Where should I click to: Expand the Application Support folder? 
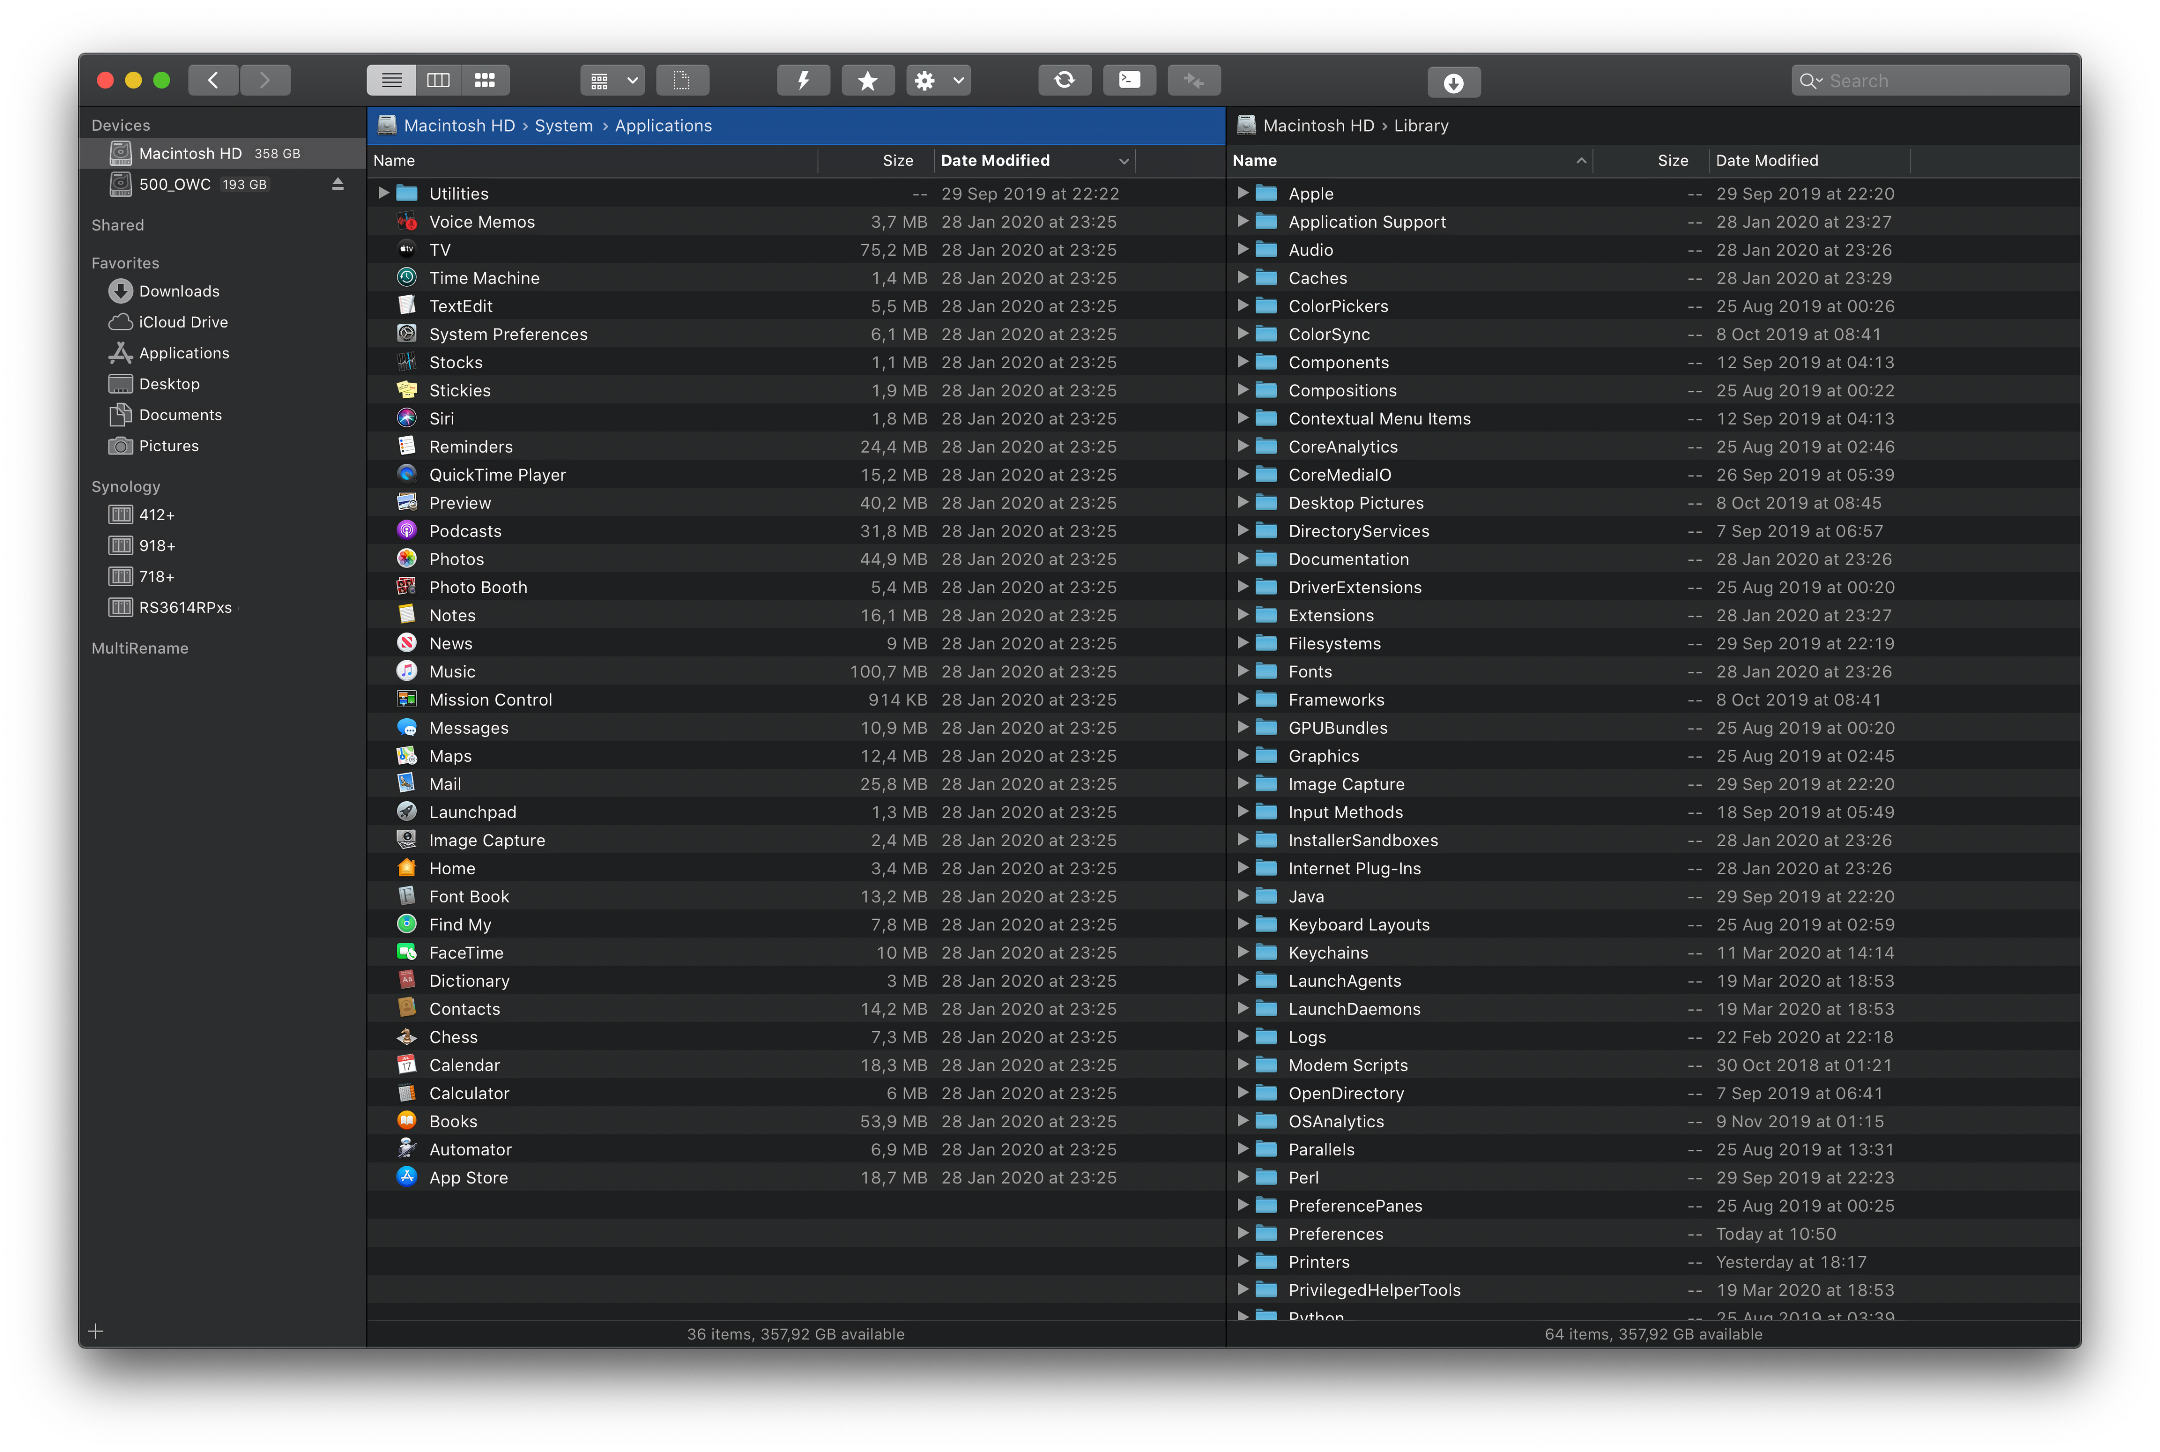tap(1242, 221)
